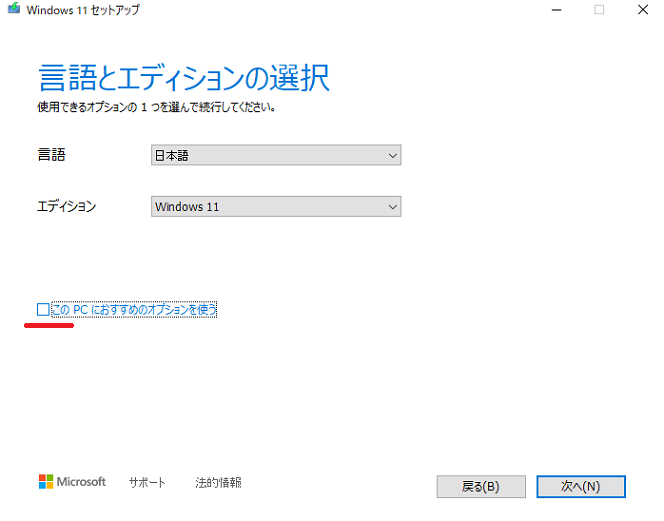The height and width of the screenshot is (521, 664).
Task: Tick the この PC におすすめのオプションを使う checkbox
Action: pyautogui.click(x=43, y=310)
